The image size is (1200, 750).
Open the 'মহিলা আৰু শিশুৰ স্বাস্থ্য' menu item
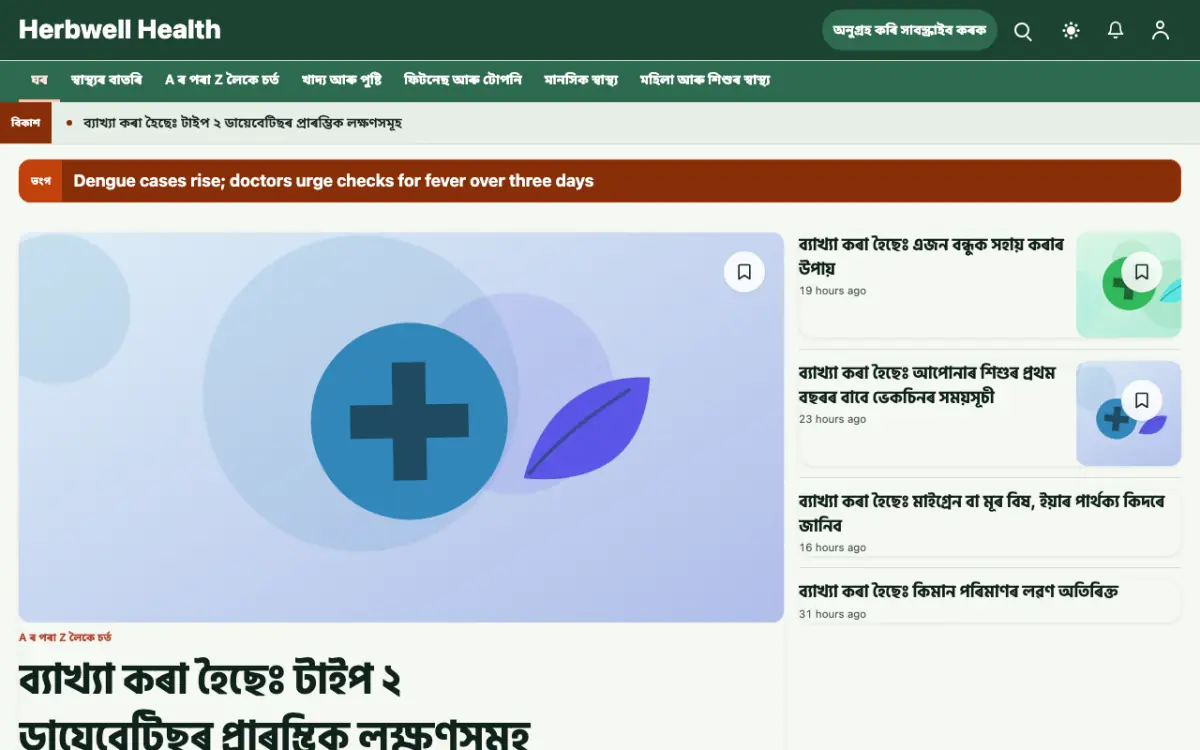[x=705, y=80]
